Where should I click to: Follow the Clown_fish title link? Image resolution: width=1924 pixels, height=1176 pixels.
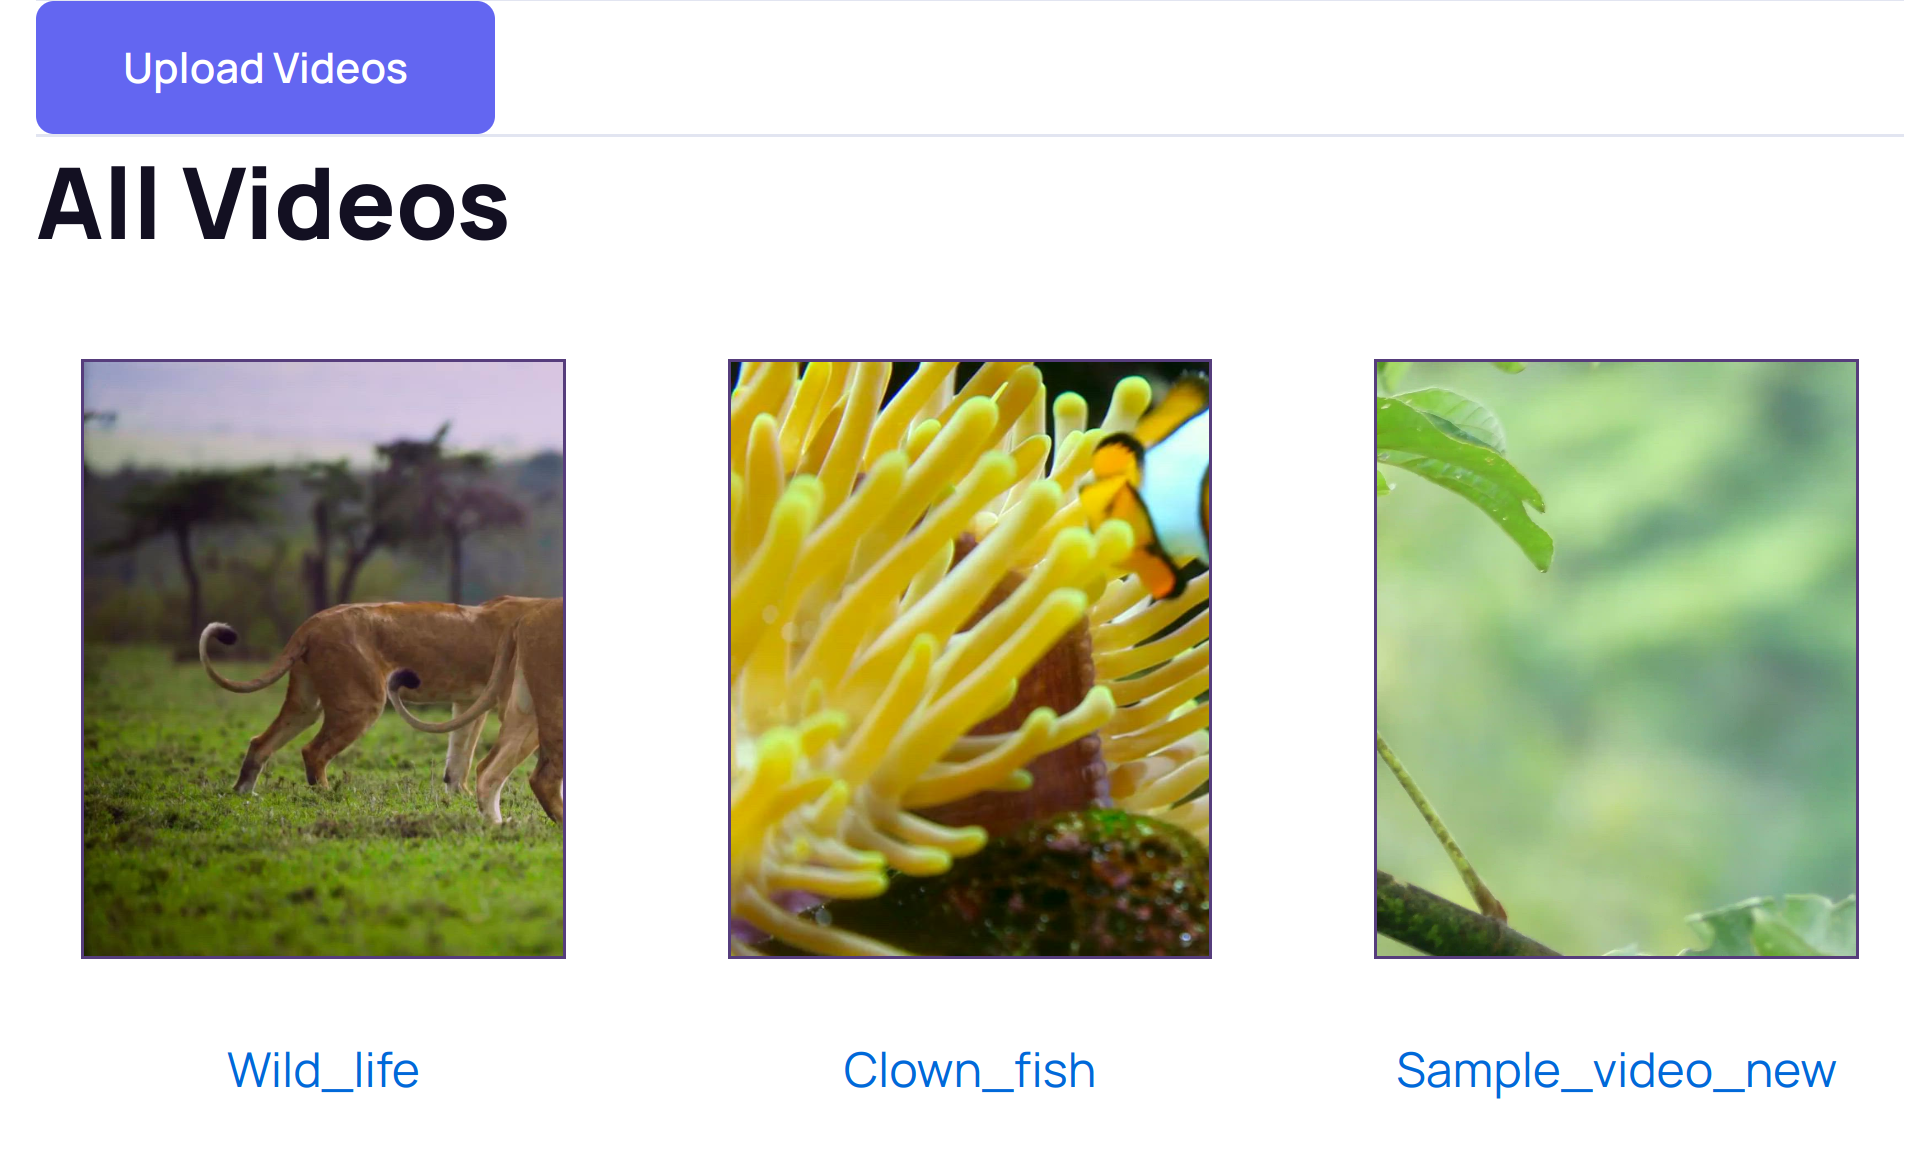pos(969,1071)
